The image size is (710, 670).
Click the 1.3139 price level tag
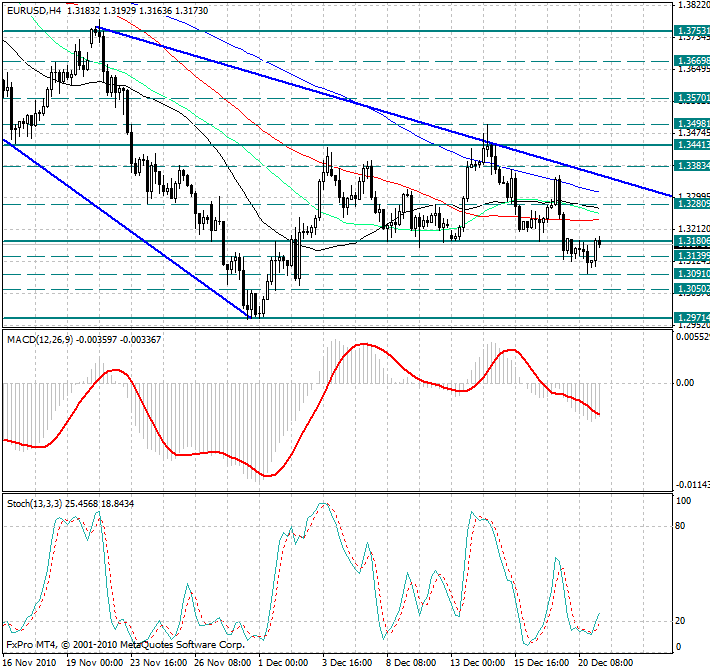point(692,256)
